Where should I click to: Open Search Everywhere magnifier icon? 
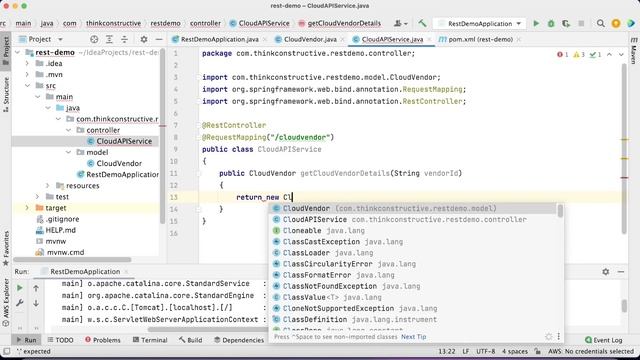pos(600,24)
